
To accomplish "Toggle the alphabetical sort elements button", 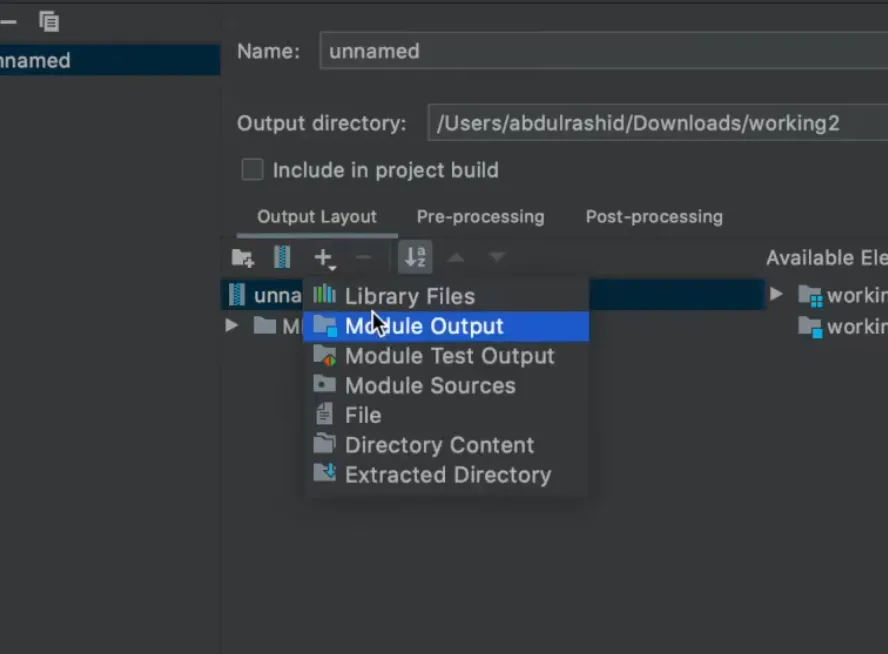I will pyautogui.click(x=415, y=257).
